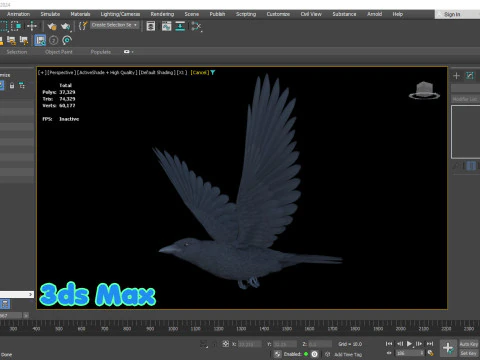The height and width of the screenshot is (360, 480).
Task: Select the window/crossing selection toggle icon
Action: tap(16, 26)
